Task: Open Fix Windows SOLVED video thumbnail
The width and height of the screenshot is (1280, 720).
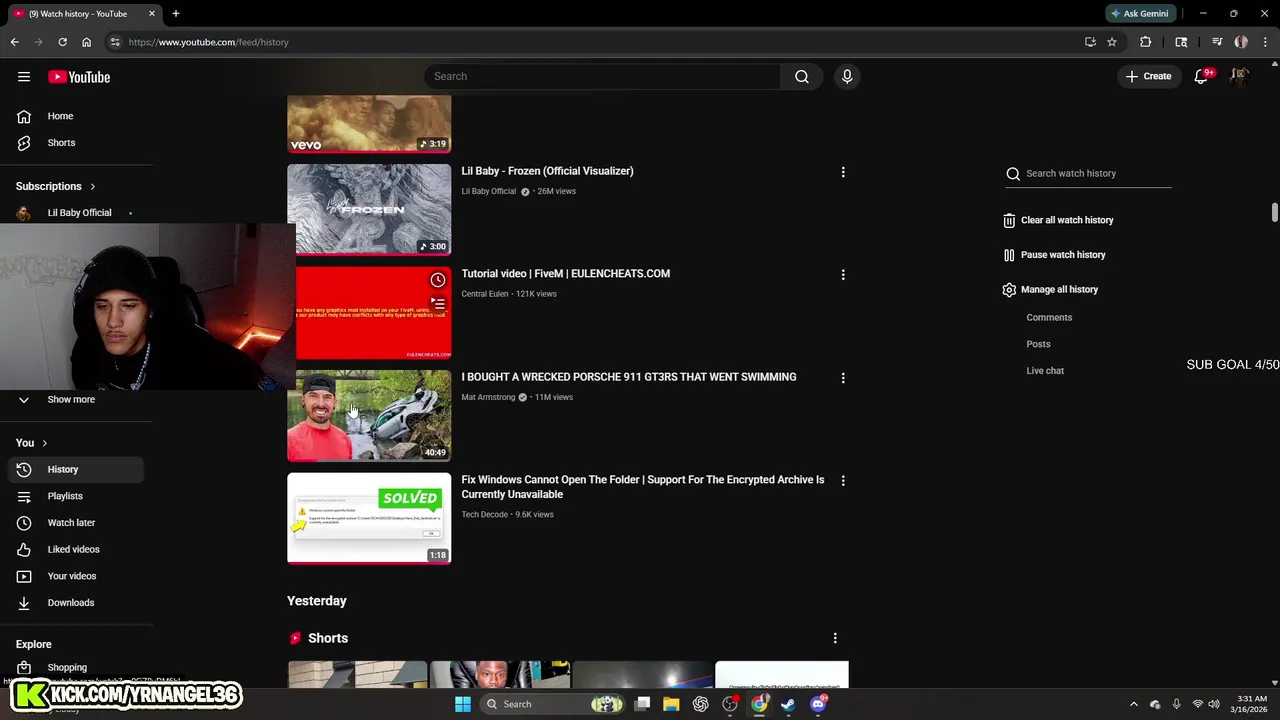Action: pyautogui.click(x=369, y=519)
